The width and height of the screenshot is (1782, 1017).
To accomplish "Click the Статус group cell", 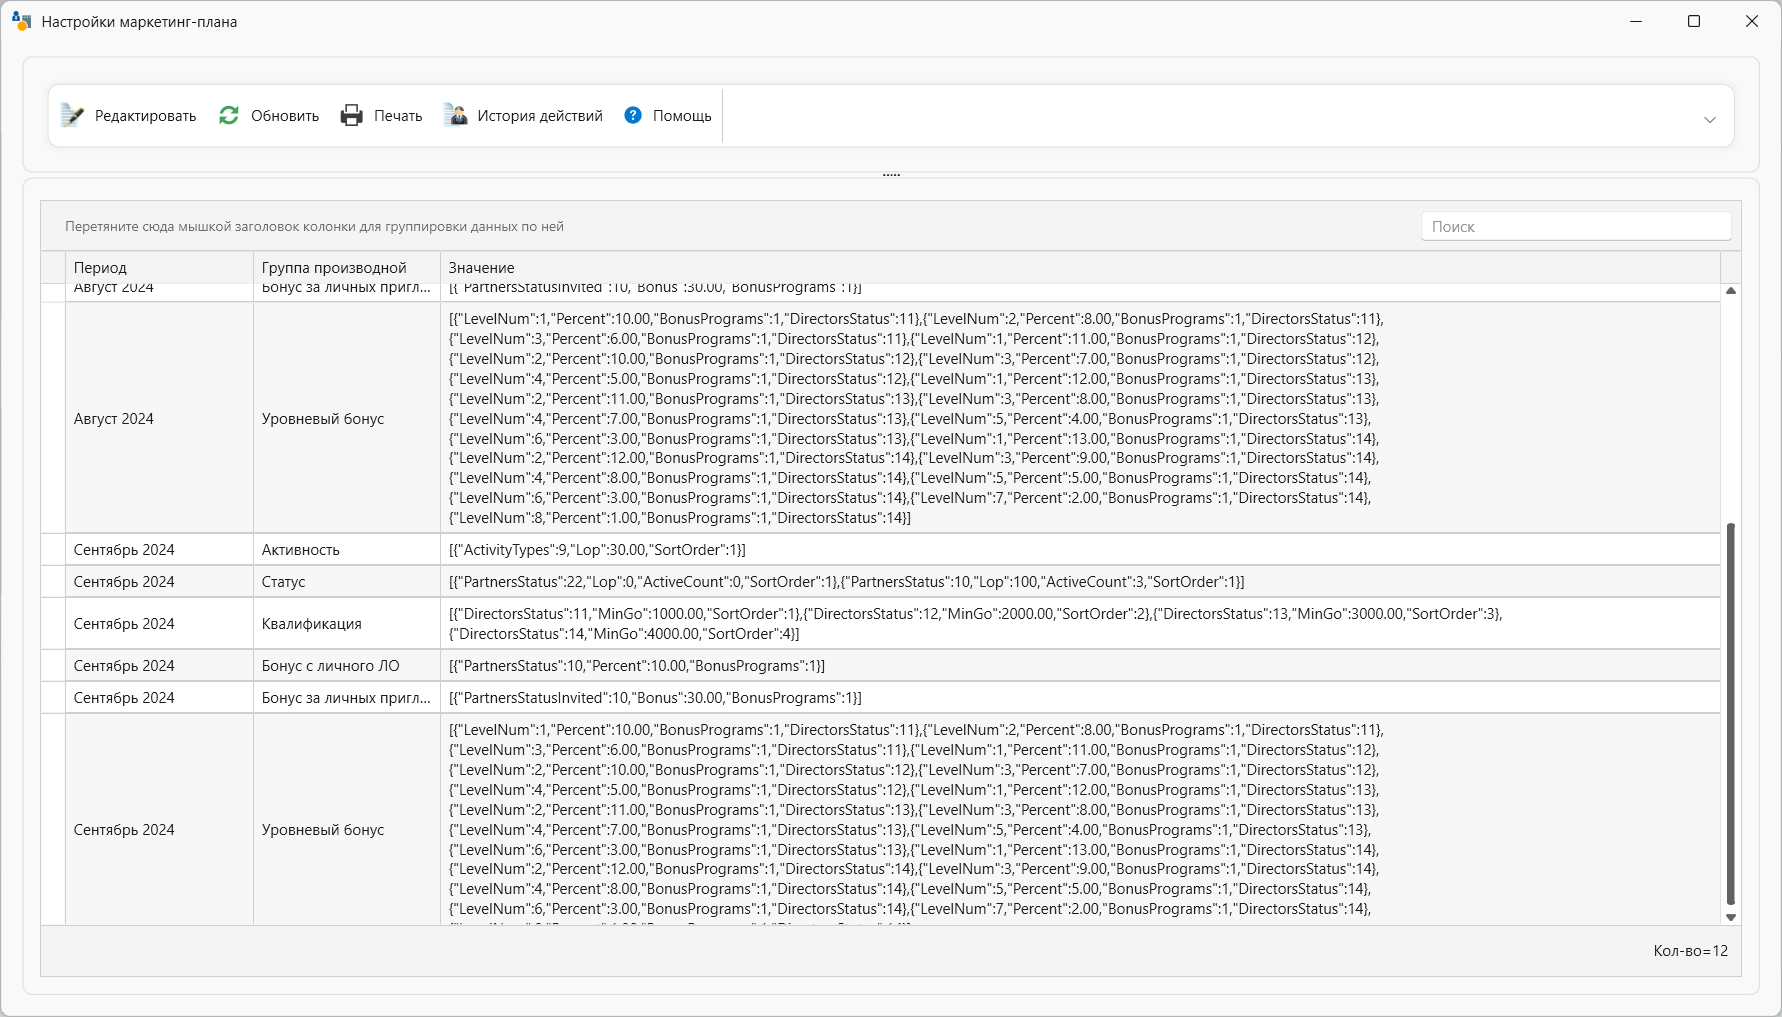I will click(x=347, y=582).
